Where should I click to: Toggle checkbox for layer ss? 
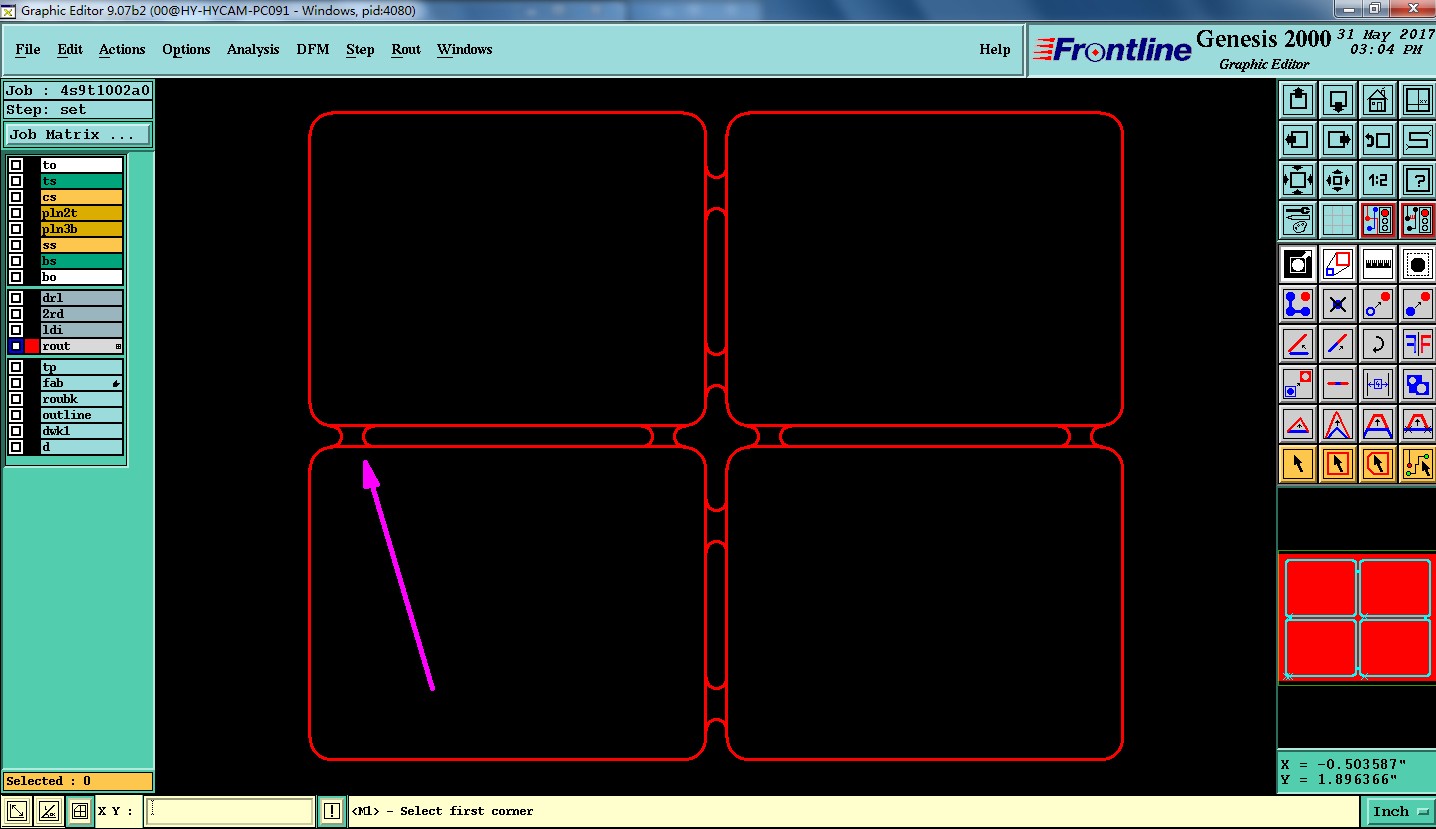coord(16,245)
